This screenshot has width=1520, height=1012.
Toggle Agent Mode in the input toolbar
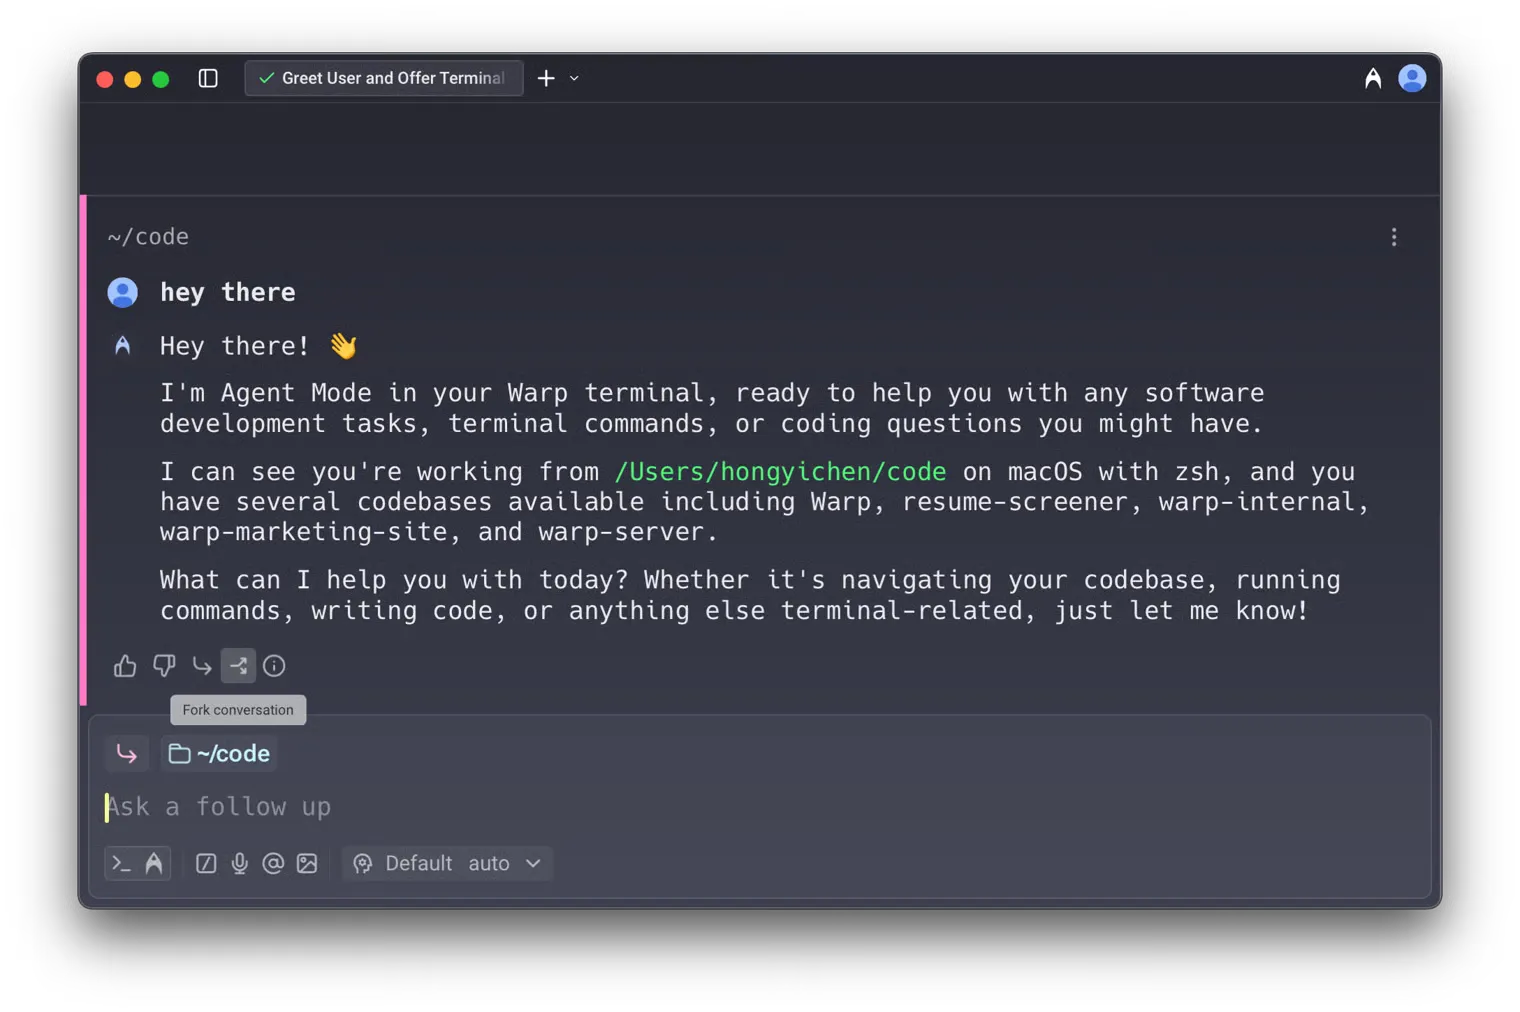coord(153,863)
